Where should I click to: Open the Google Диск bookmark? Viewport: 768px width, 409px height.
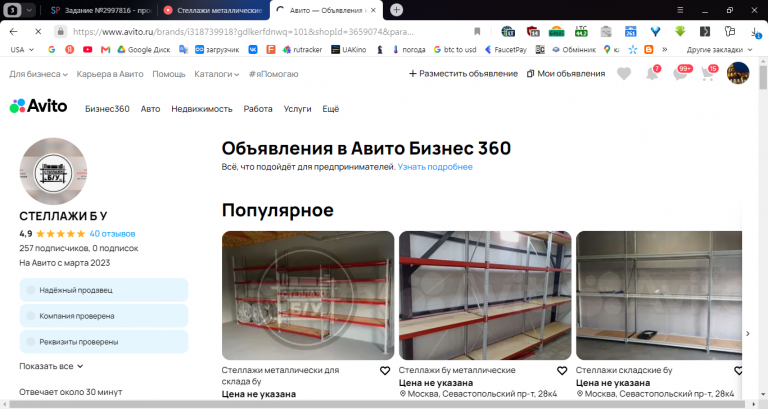point(144,49)
